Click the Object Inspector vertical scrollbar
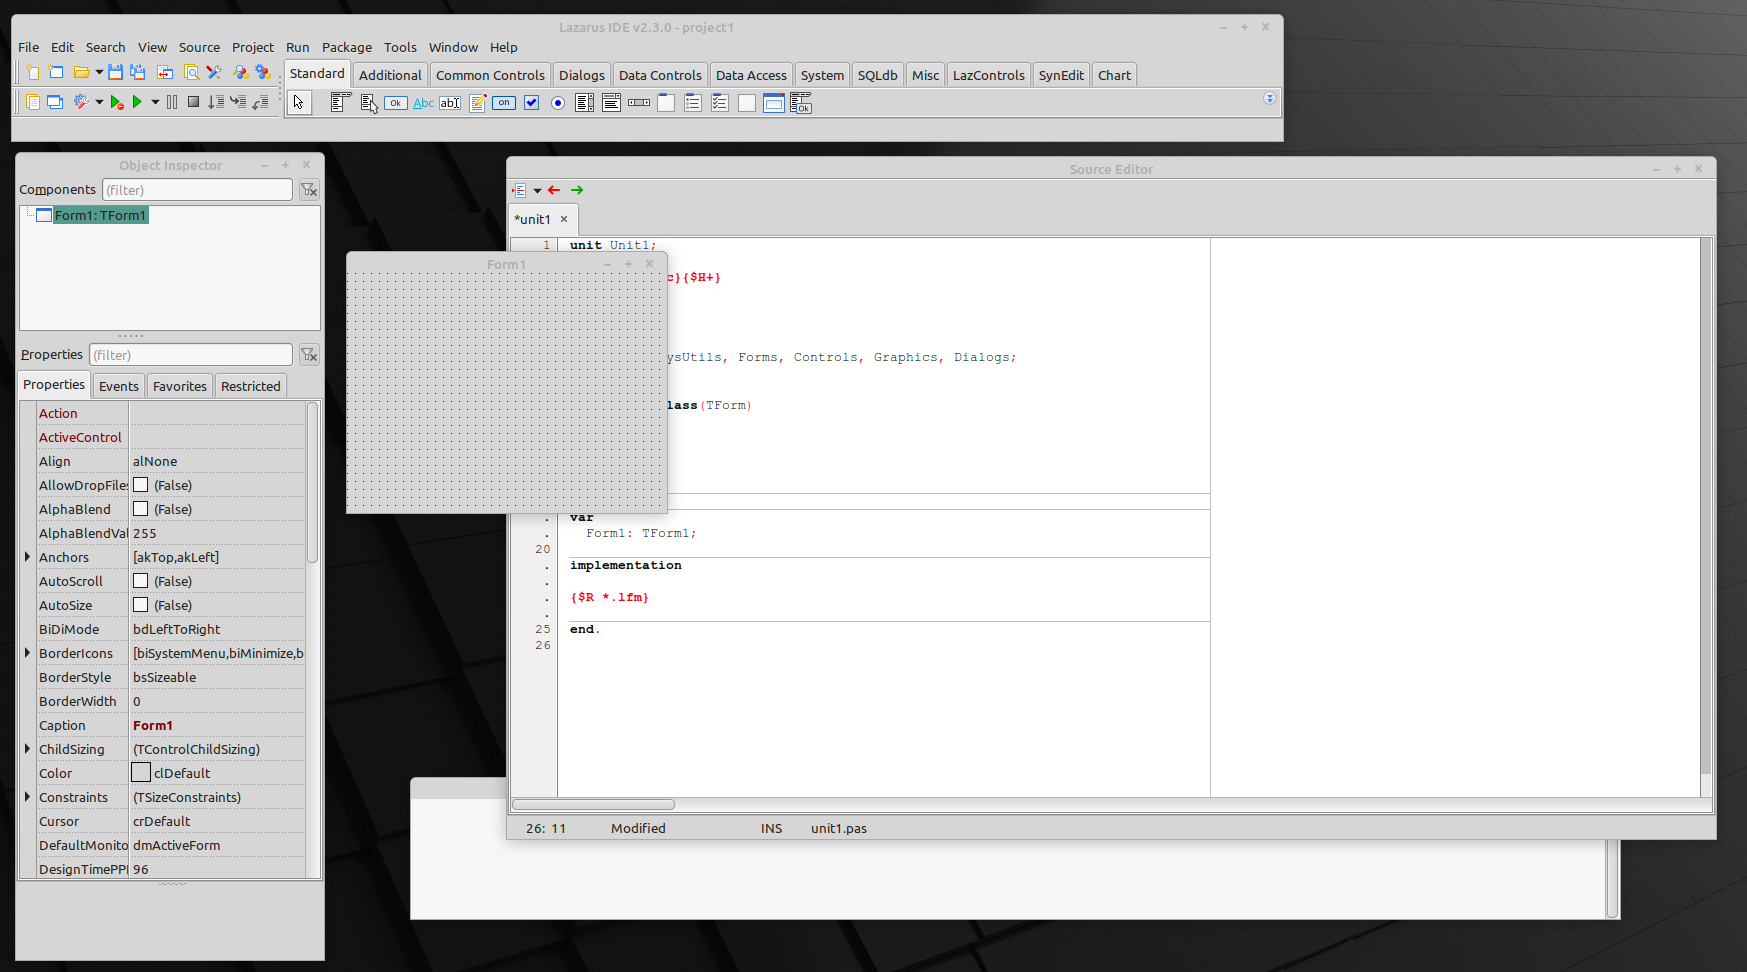 [x=313, y=482]
